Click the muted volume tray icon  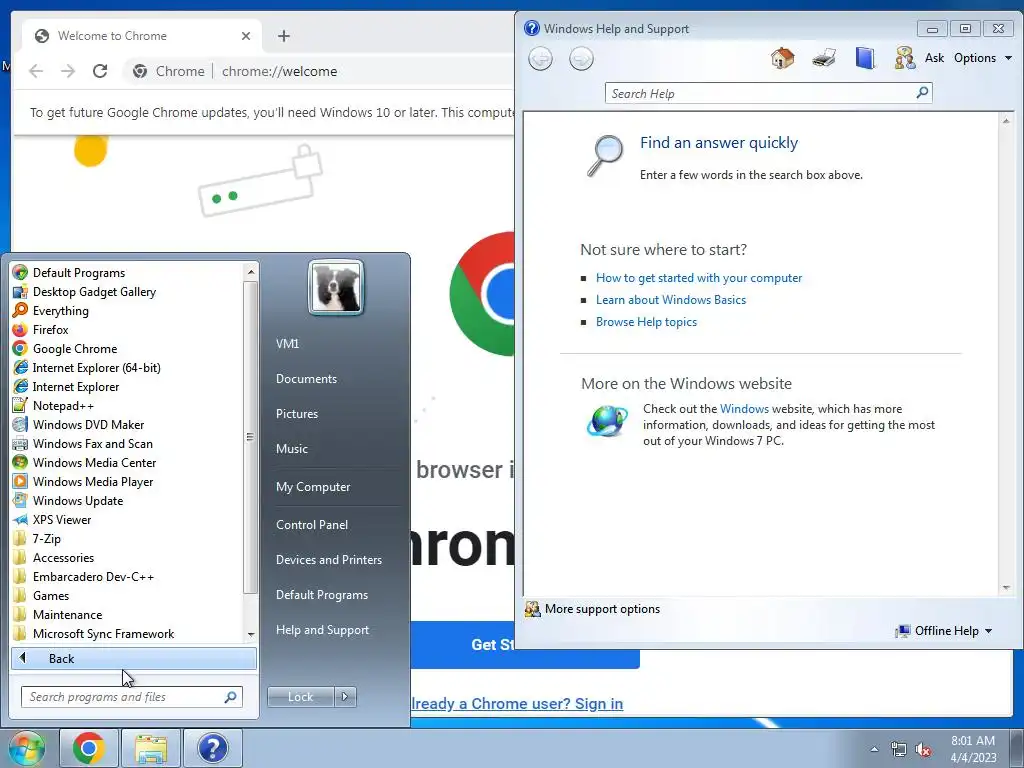(923, 749)
